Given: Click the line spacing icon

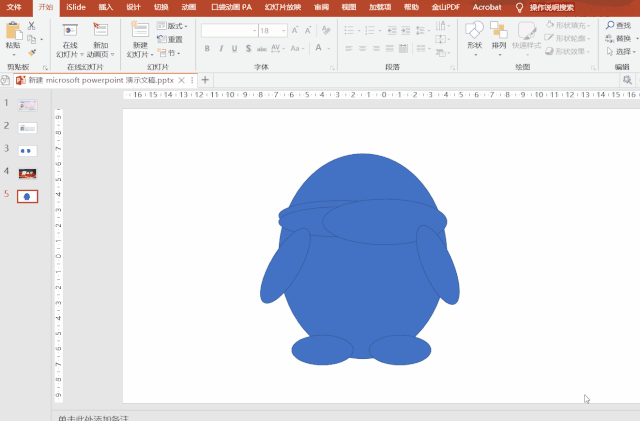Looking at the screenshot, I should tap(420, 30).
